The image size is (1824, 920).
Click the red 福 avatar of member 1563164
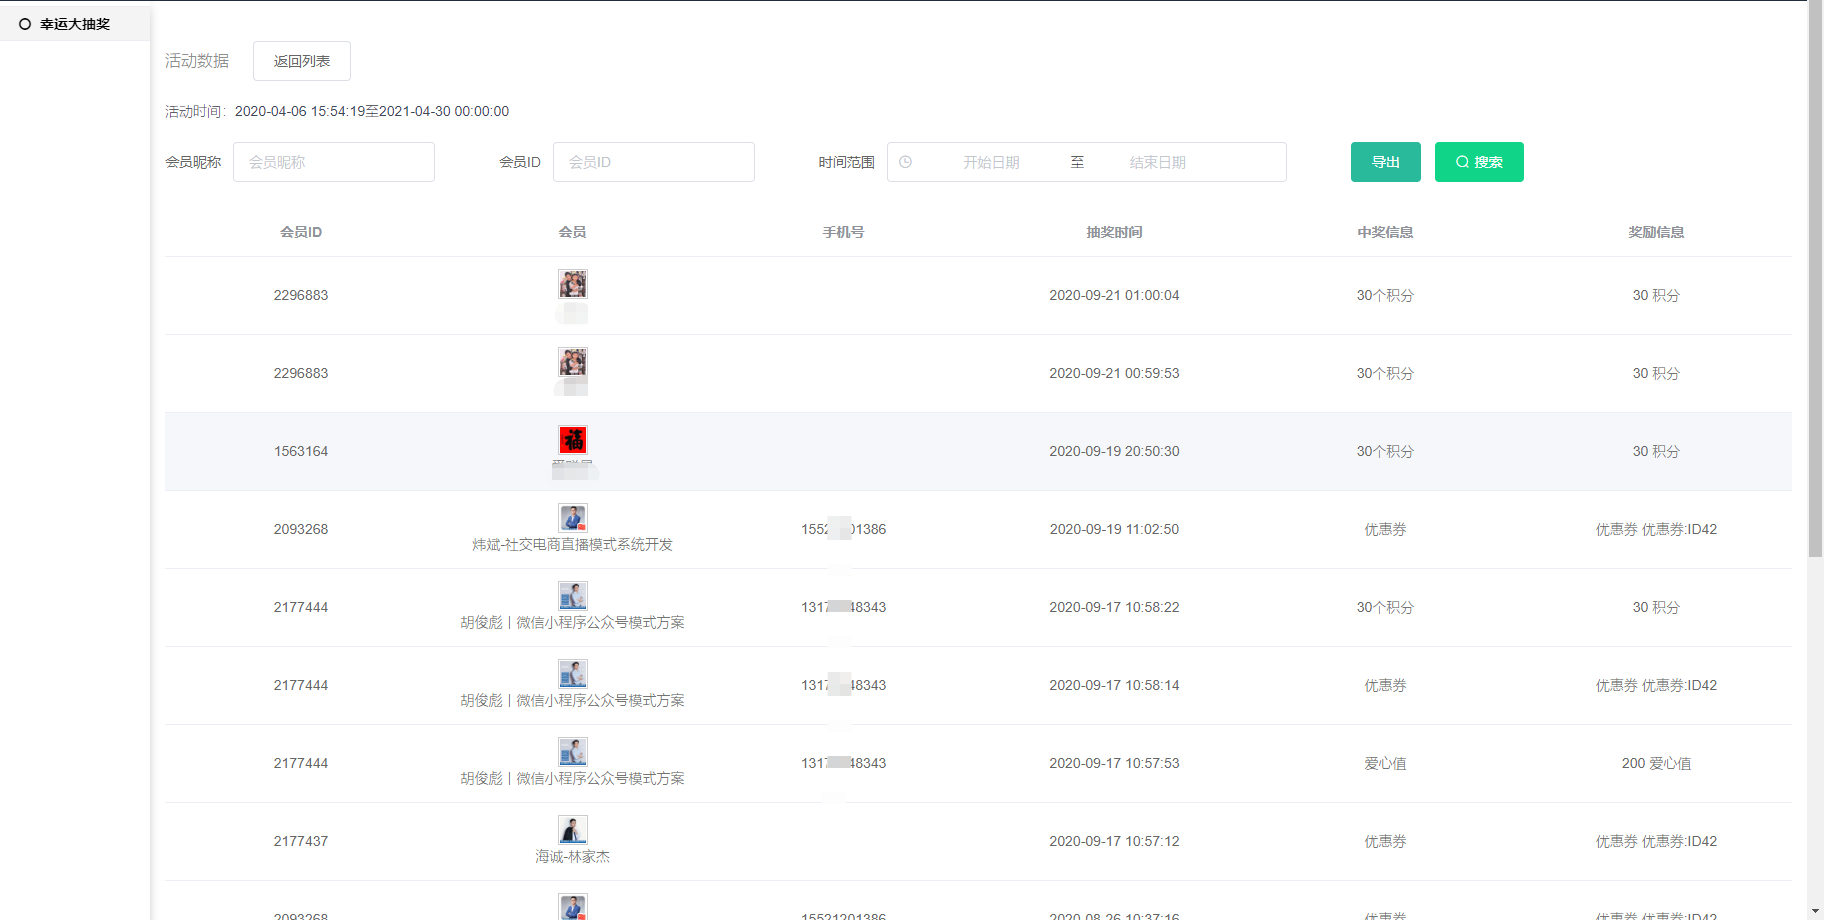pos(573,440)
